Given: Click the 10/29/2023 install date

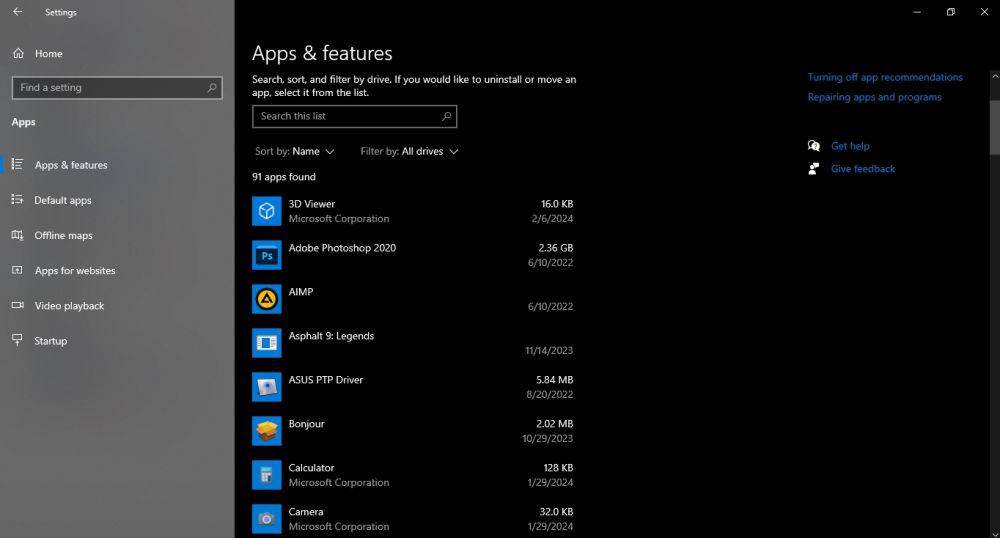Looking at the screenshot, I should [x=547, y=439].
